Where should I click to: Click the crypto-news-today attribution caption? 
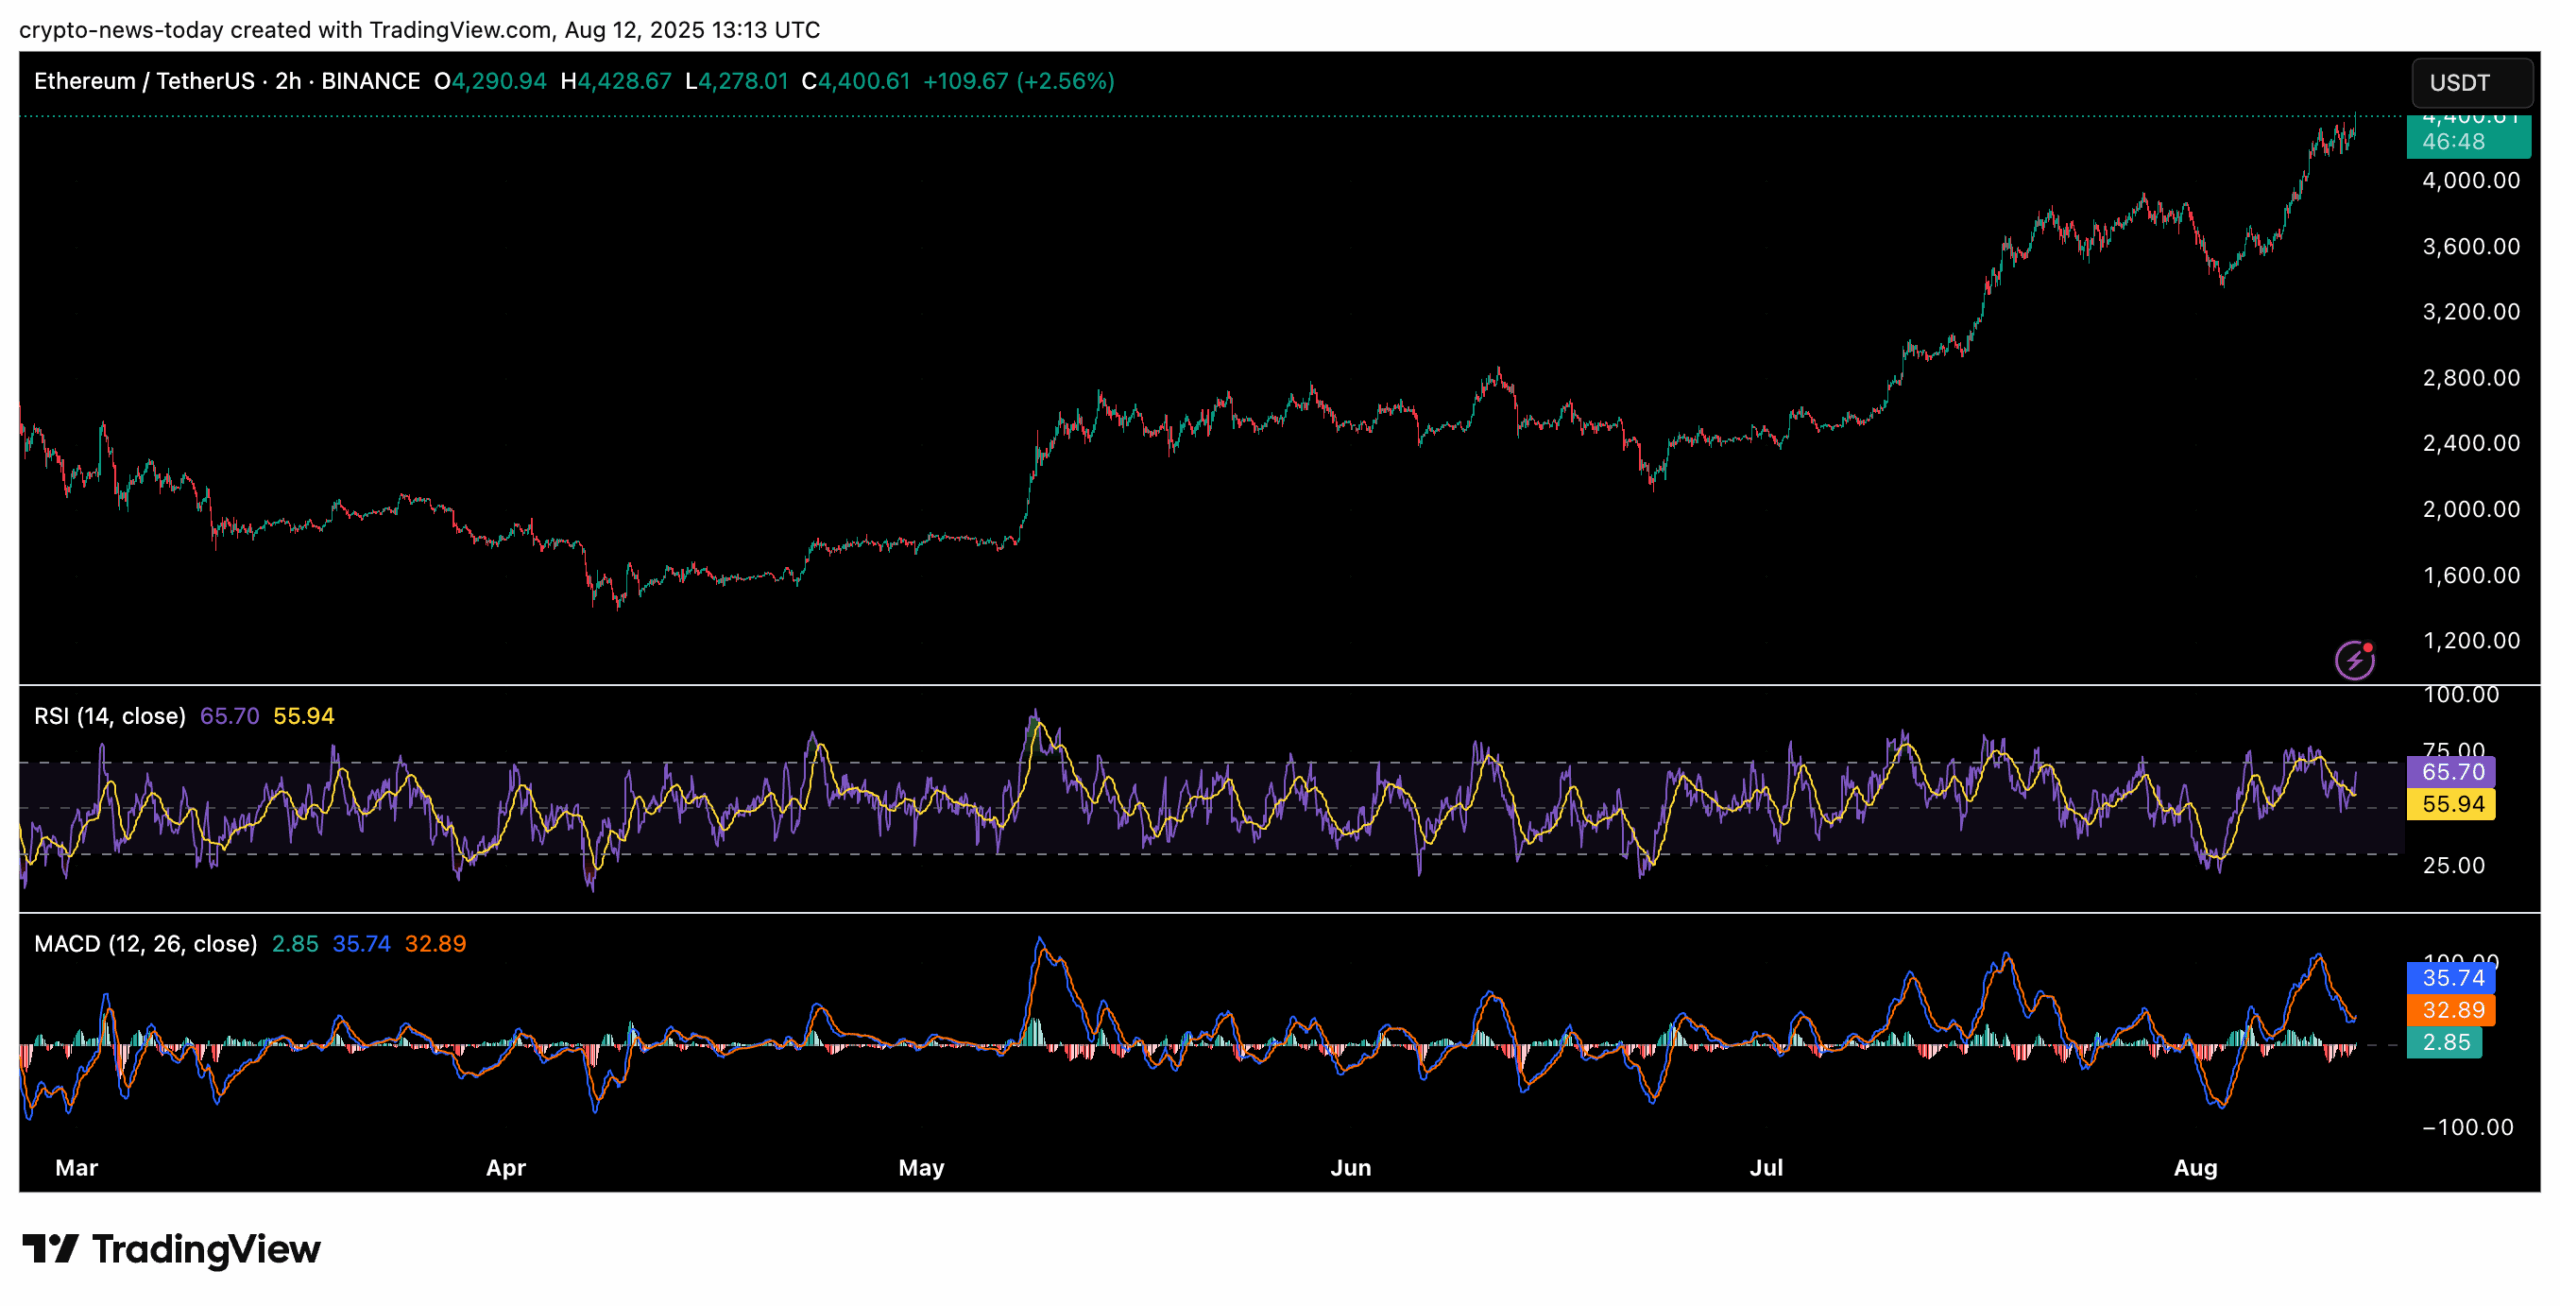419,30
